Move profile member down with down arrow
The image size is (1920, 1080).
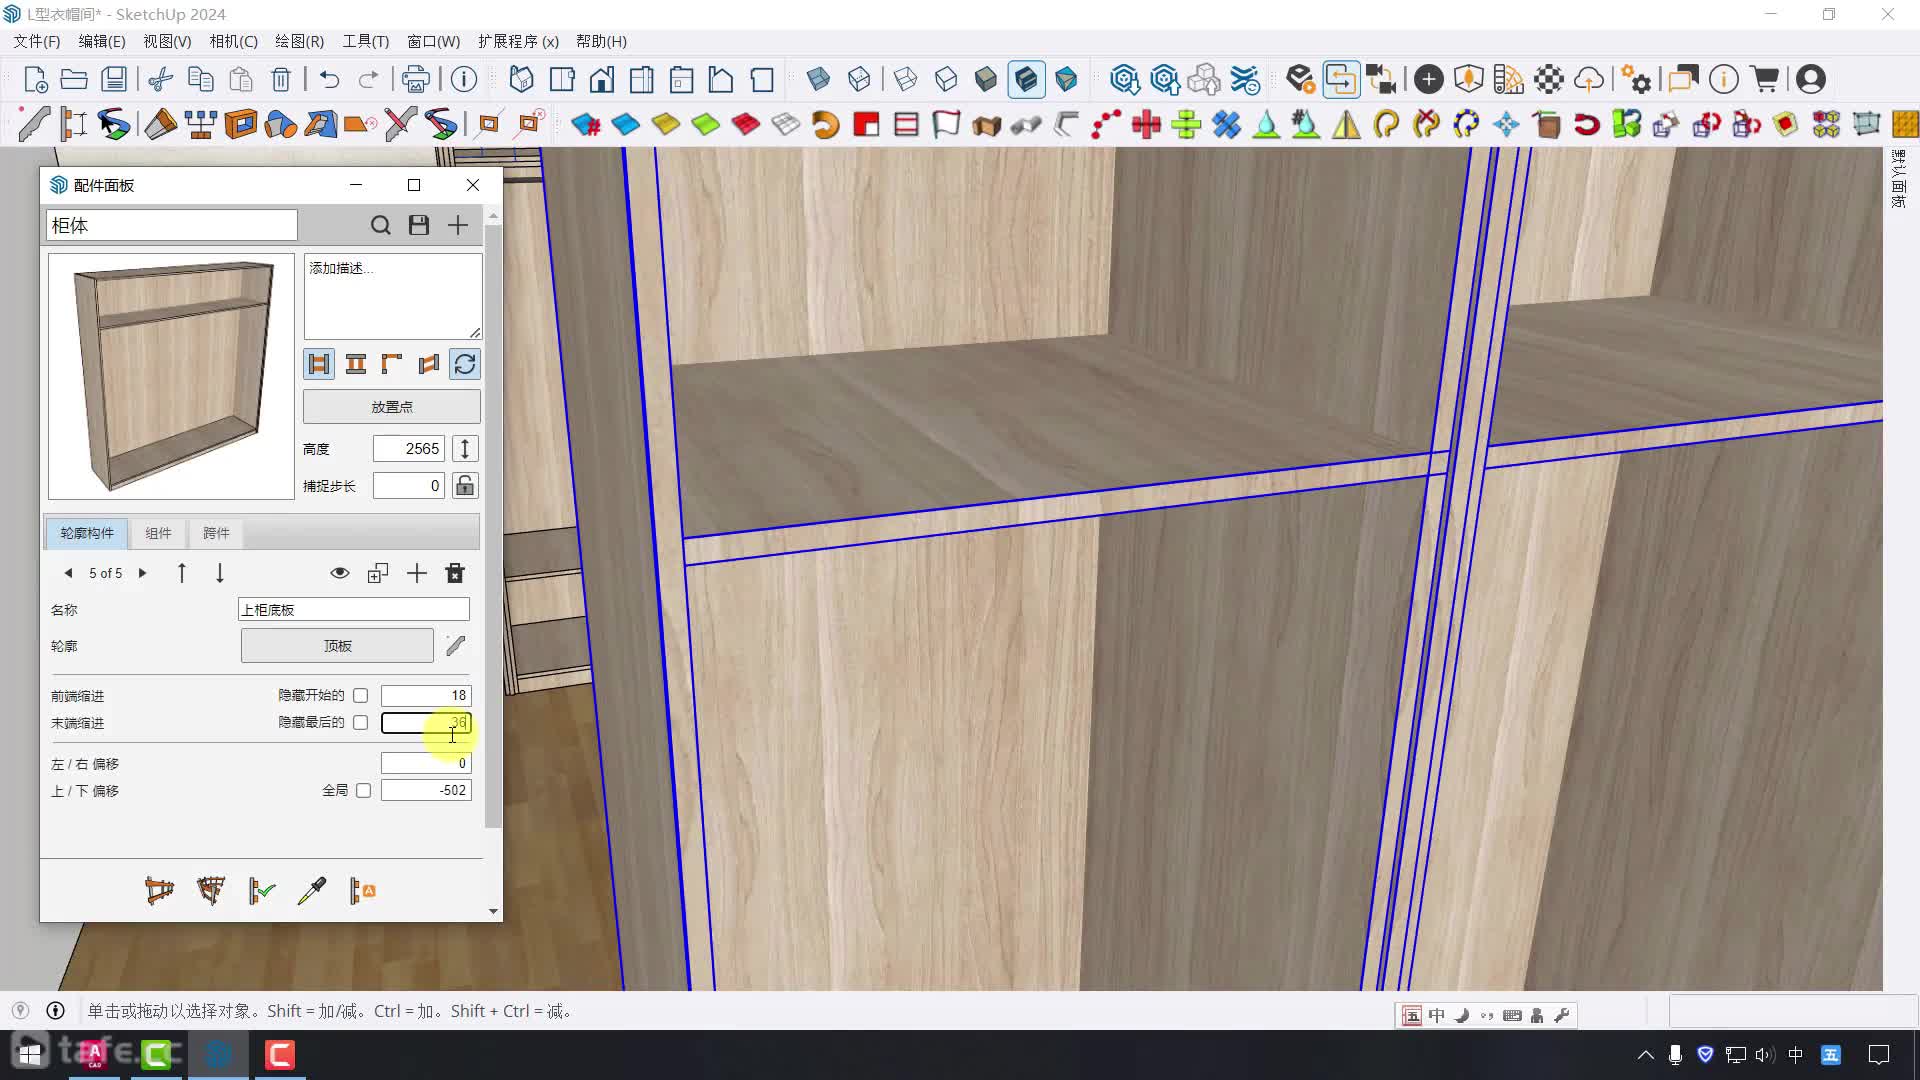pos(220,573)
